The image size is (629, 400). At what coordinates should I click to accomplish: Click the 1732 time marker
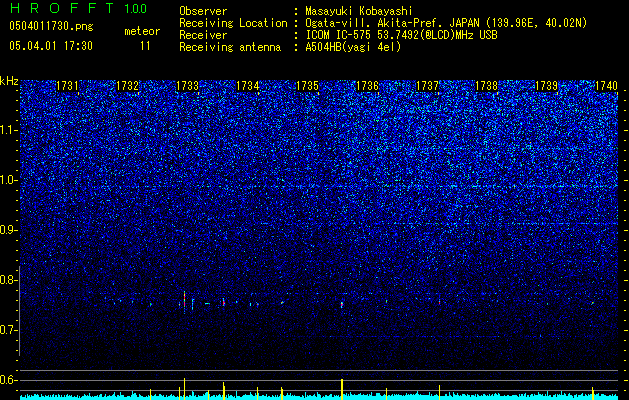pos(127,86)
